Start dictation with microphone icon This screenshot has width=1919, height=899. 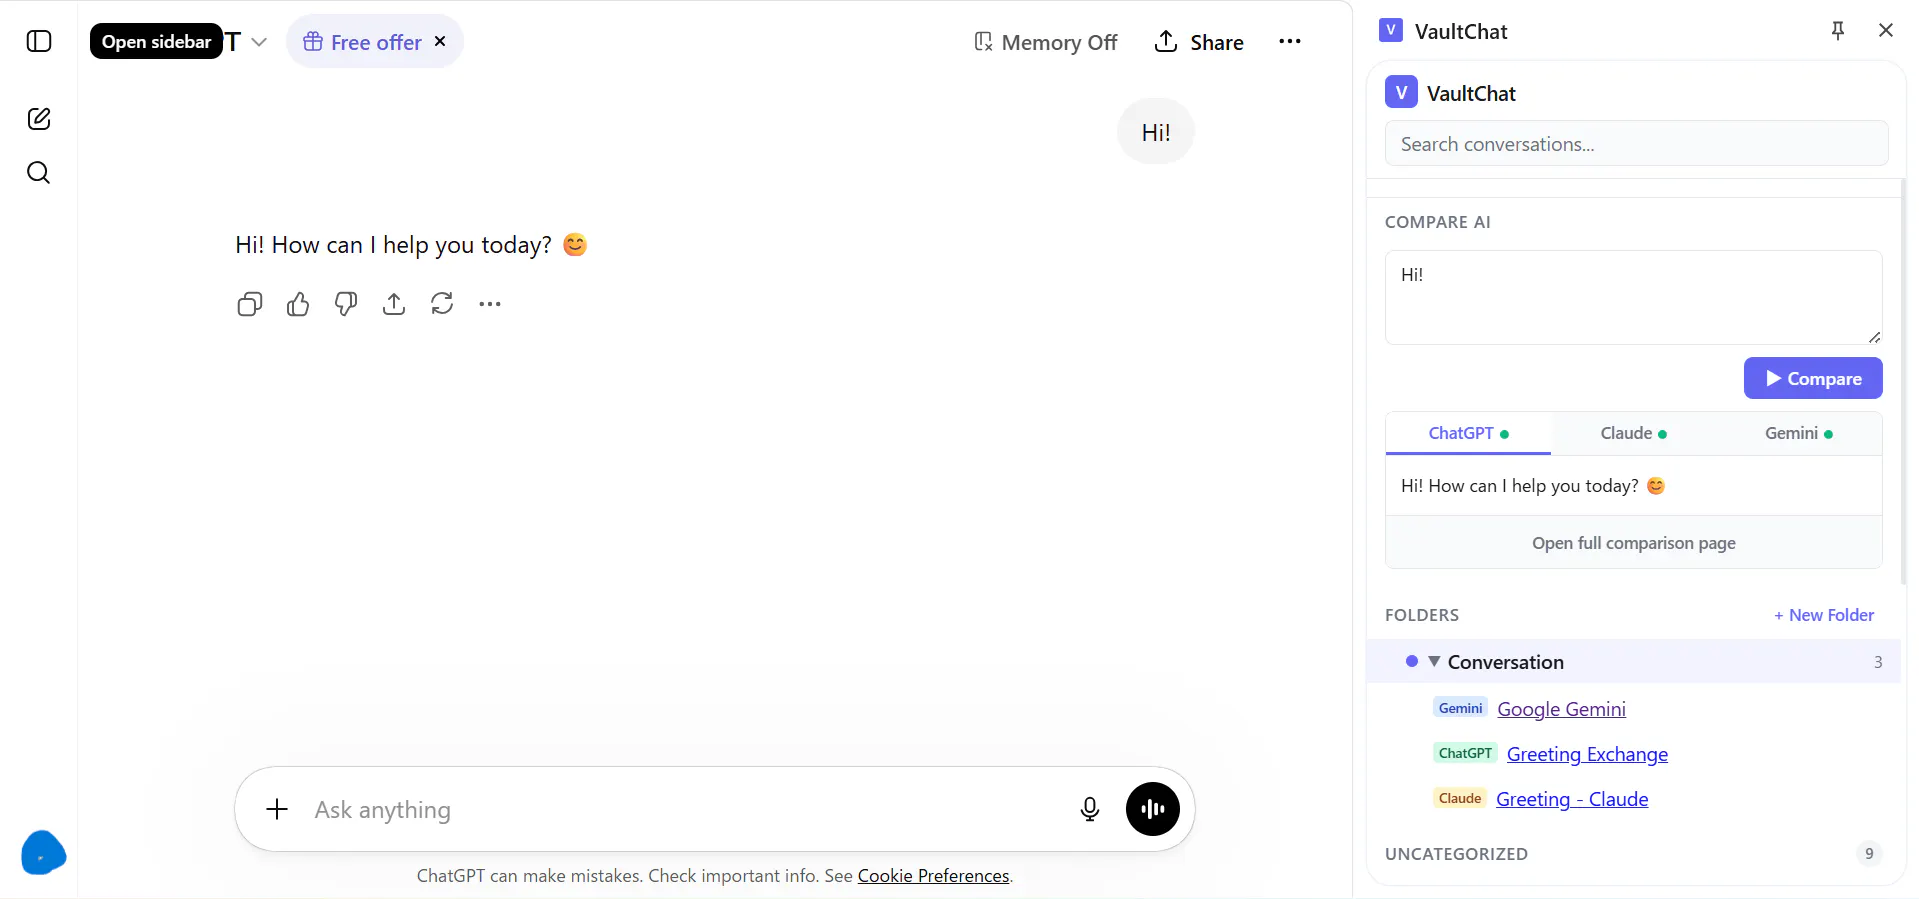(1090, 809)
